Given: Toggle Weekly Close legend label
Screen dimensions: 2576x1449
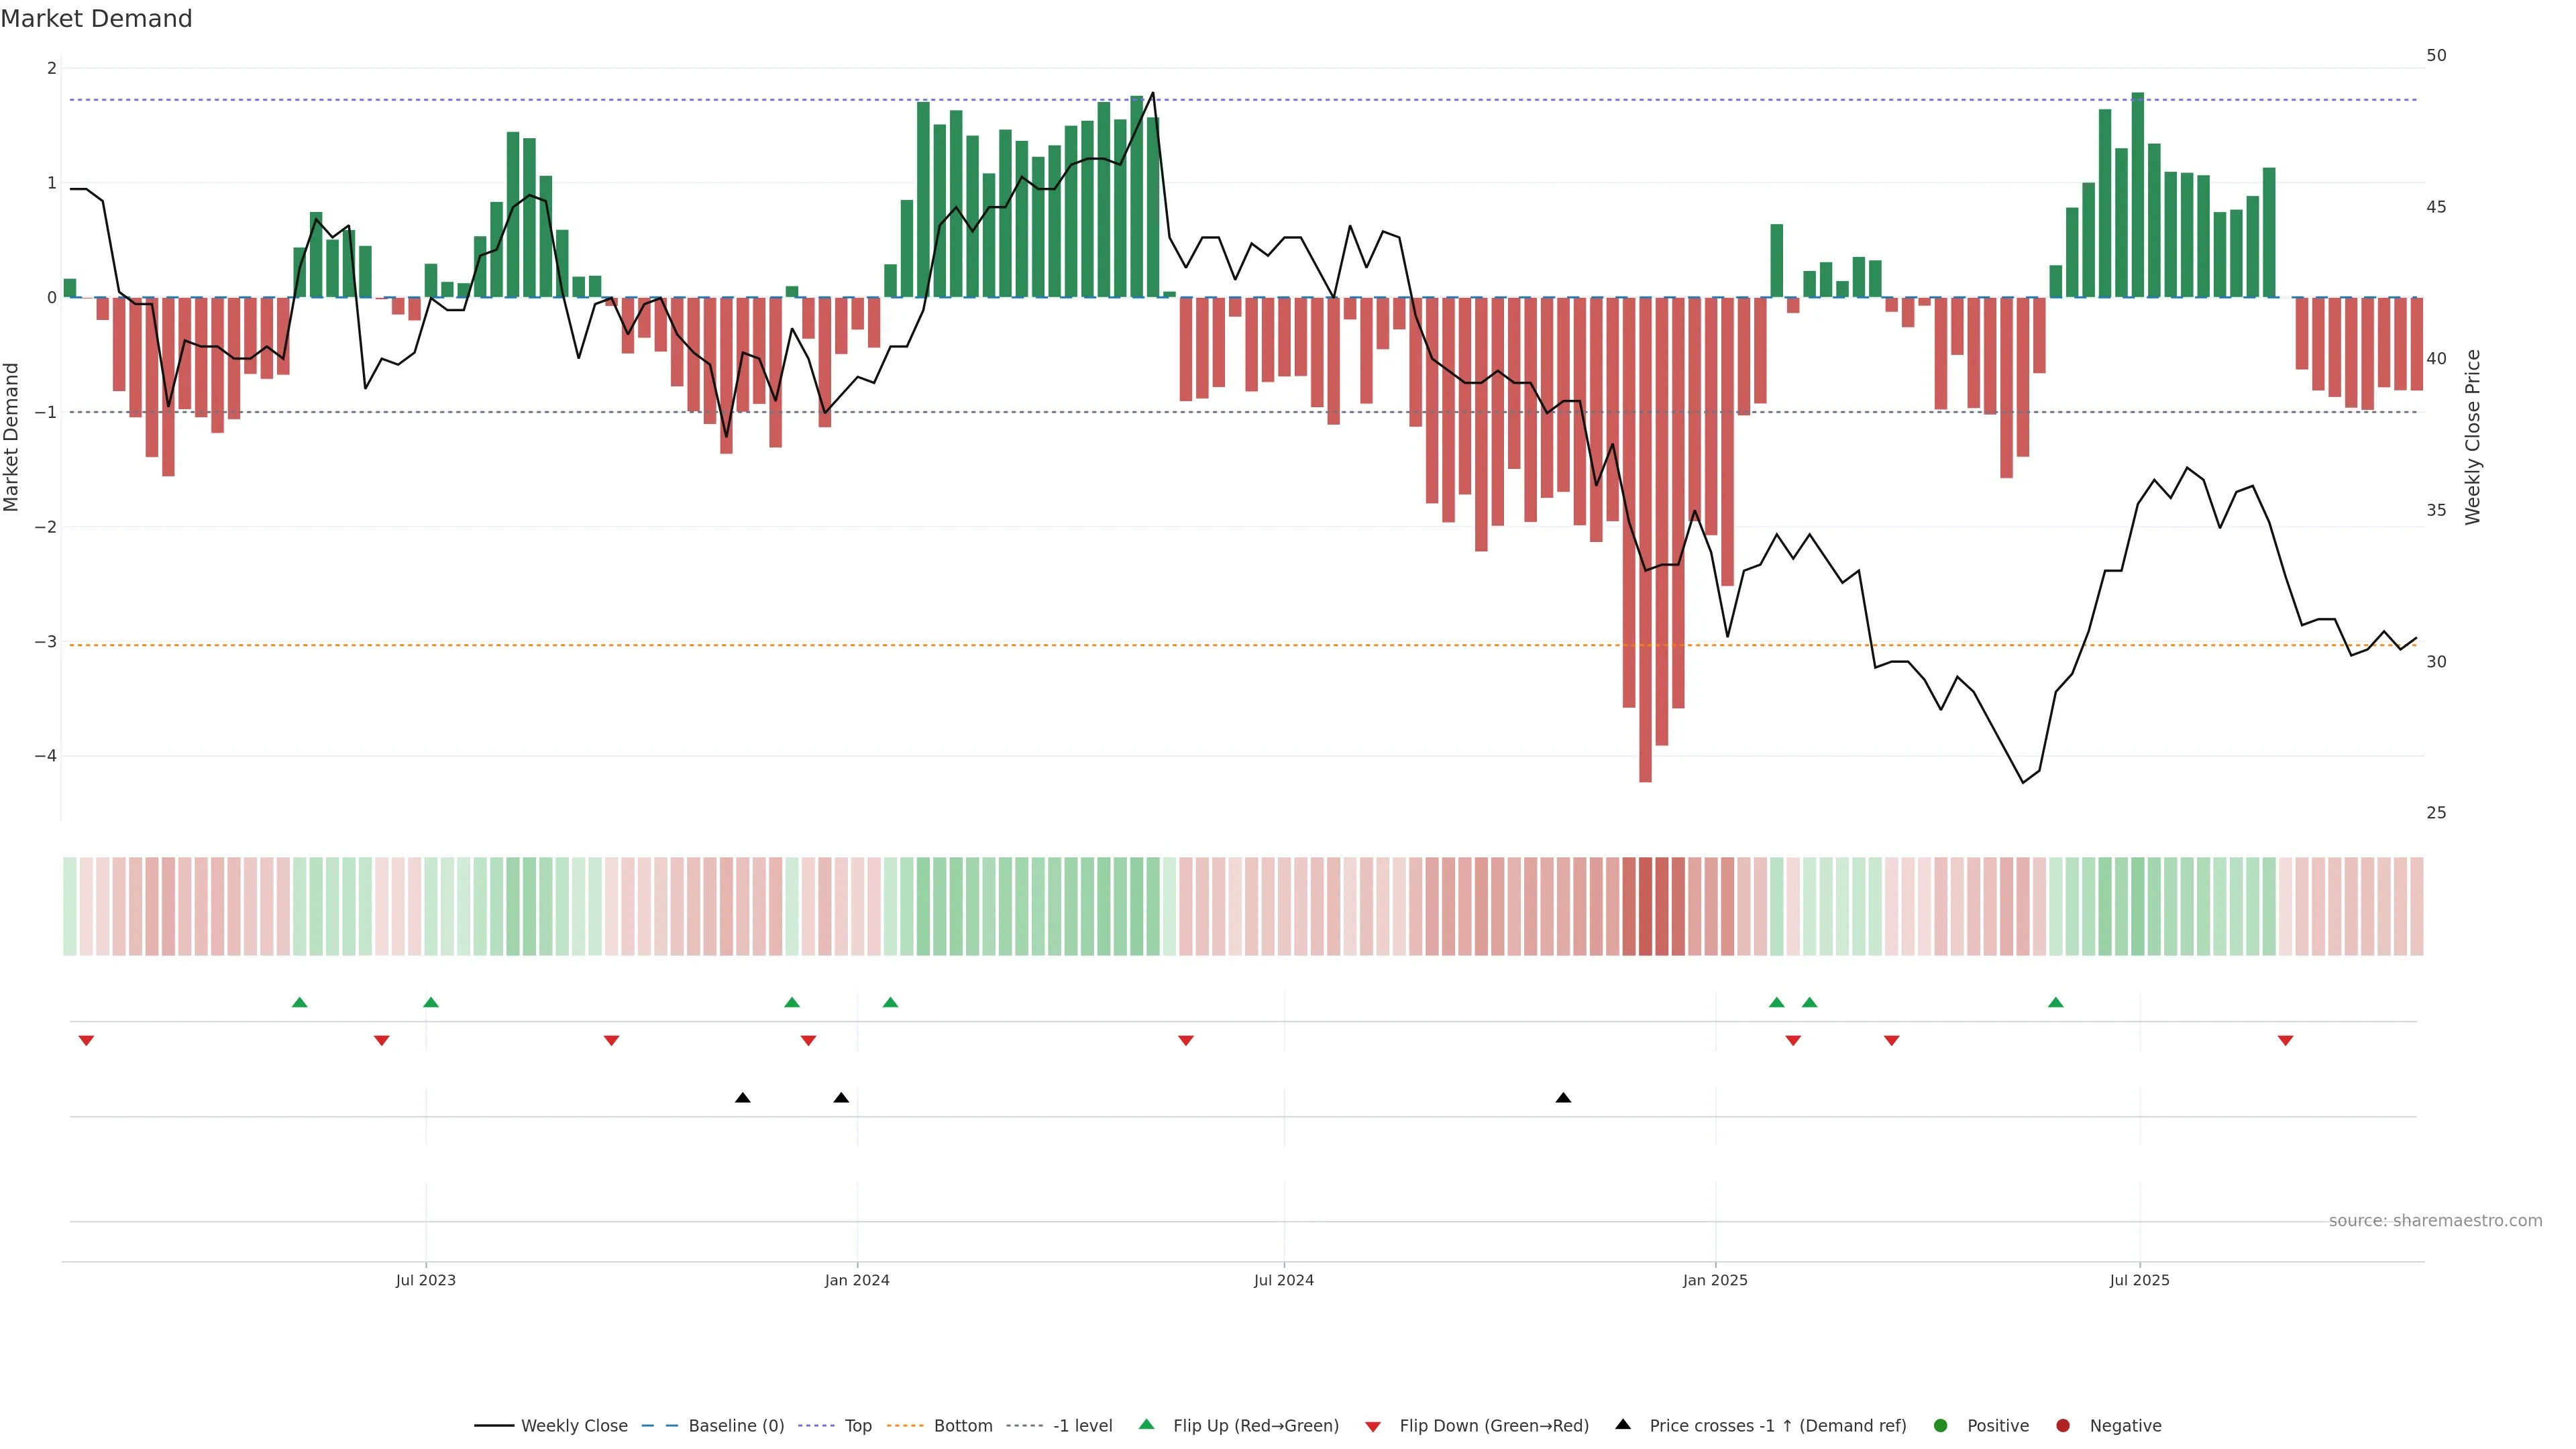Looking at the screenshot, I should (574, 1425).
